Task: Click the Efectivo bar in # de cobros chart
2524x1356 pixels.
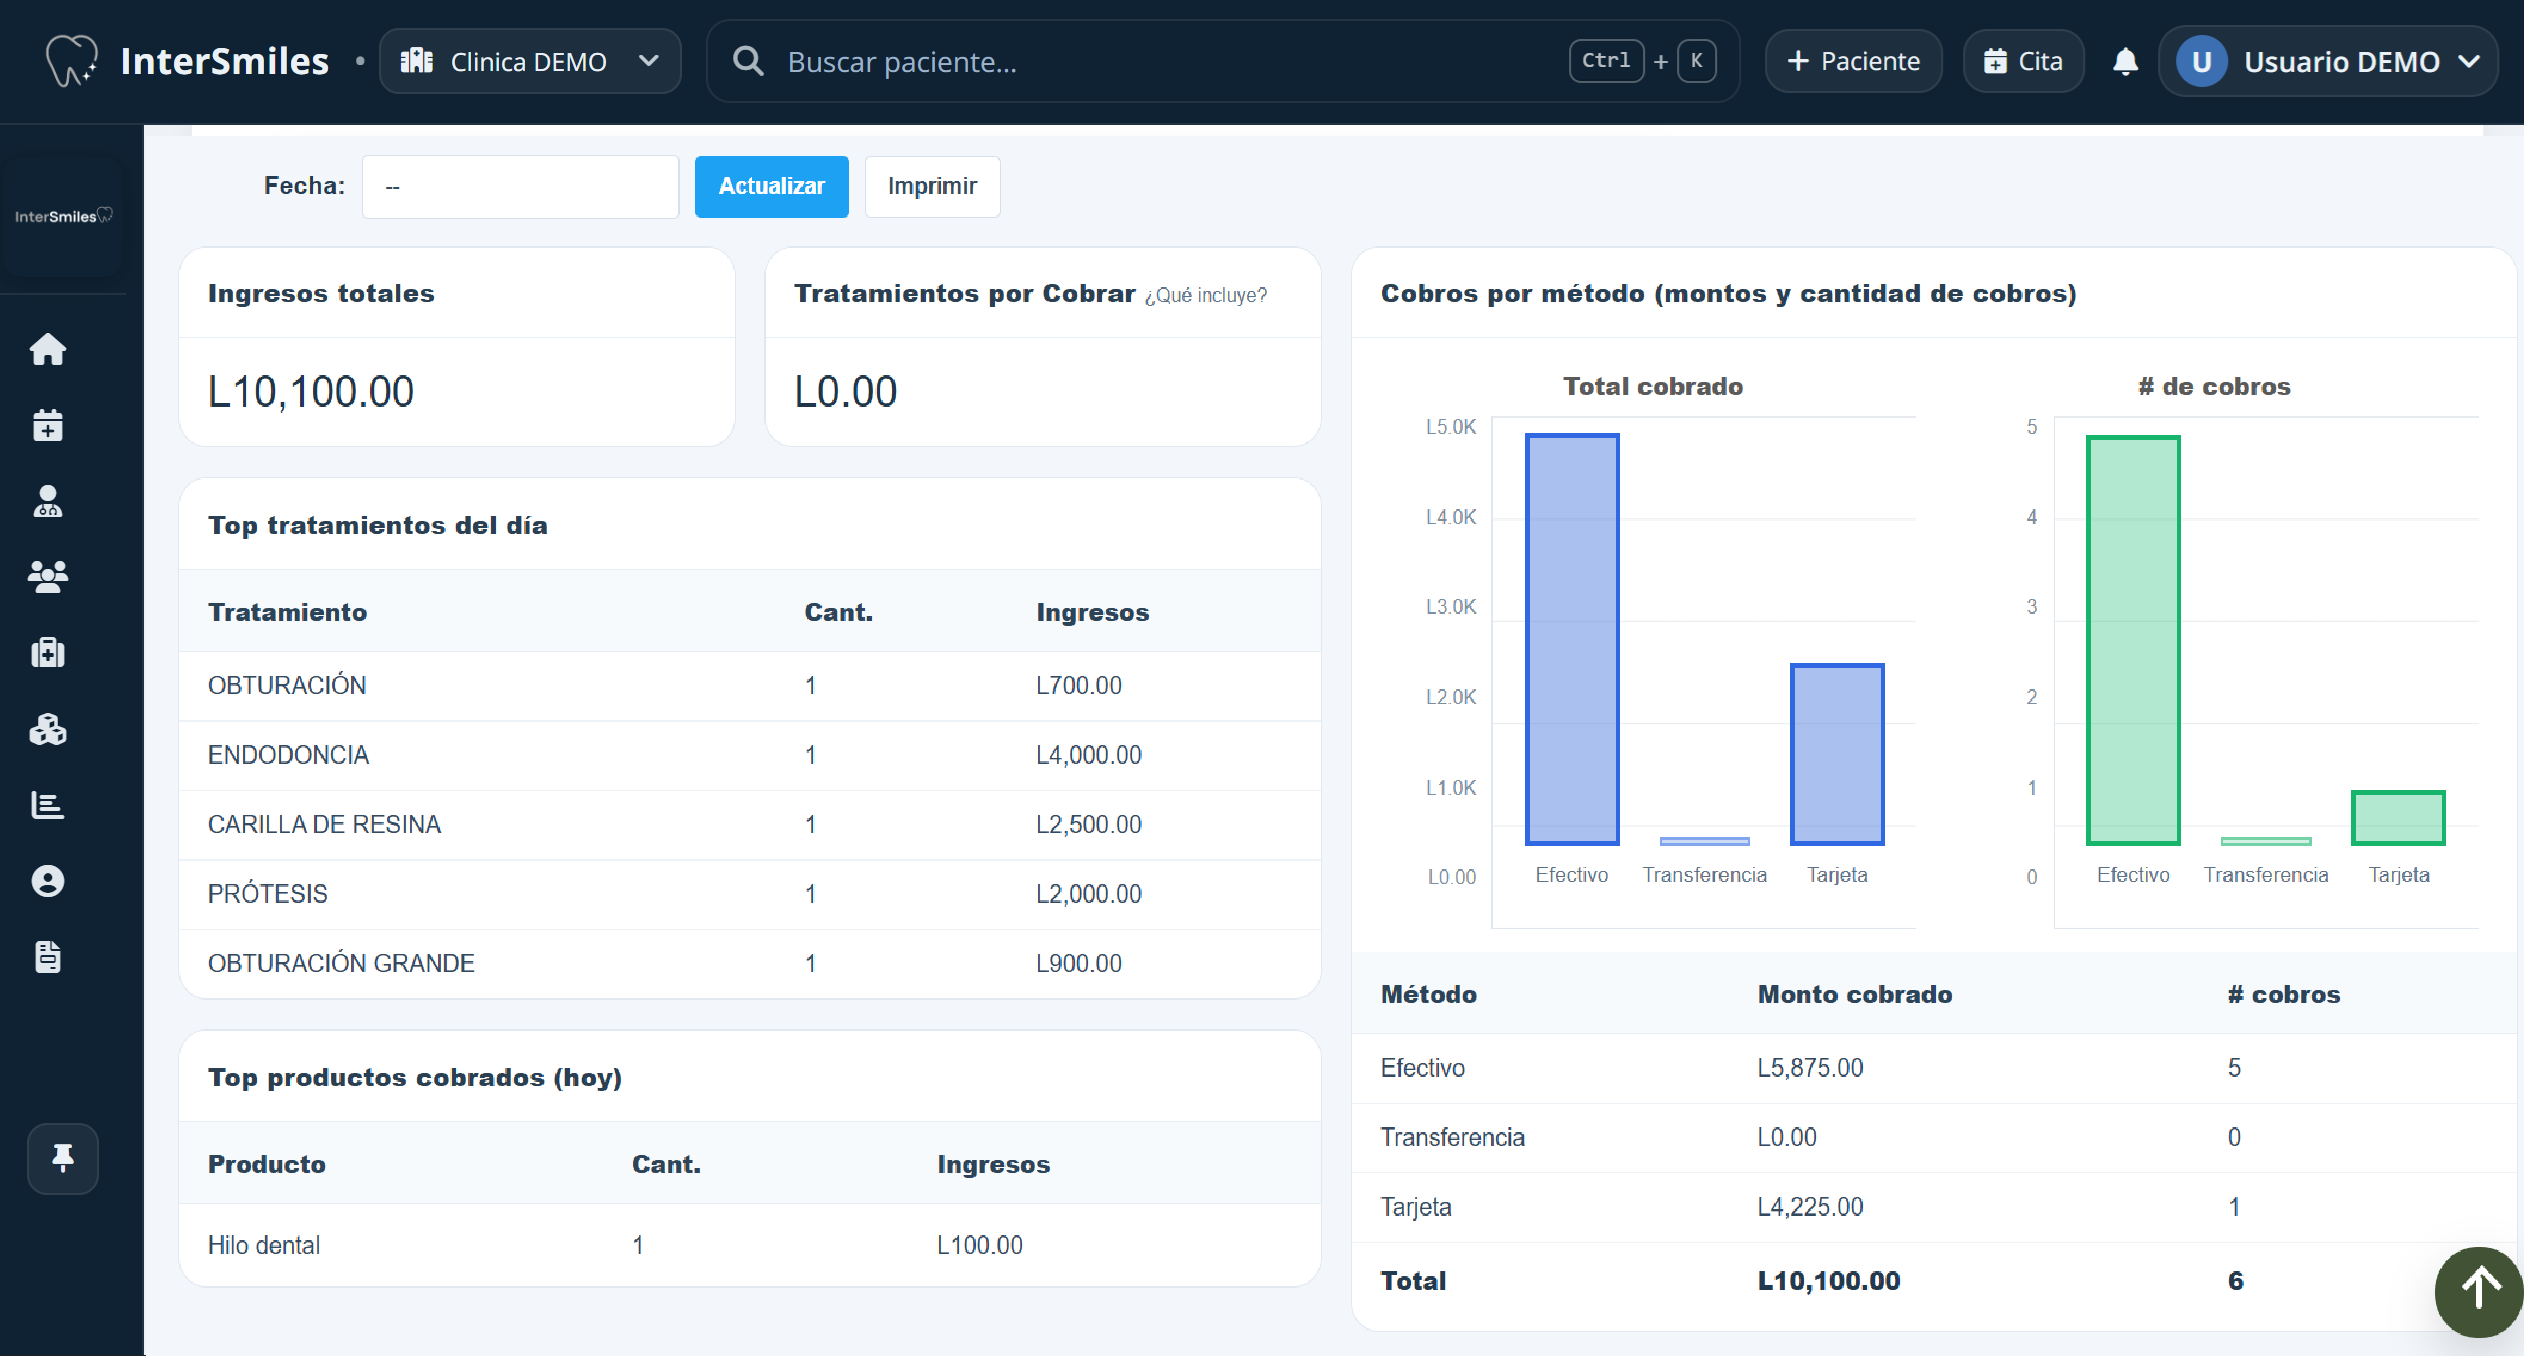Action: (x=2133, y=640)
